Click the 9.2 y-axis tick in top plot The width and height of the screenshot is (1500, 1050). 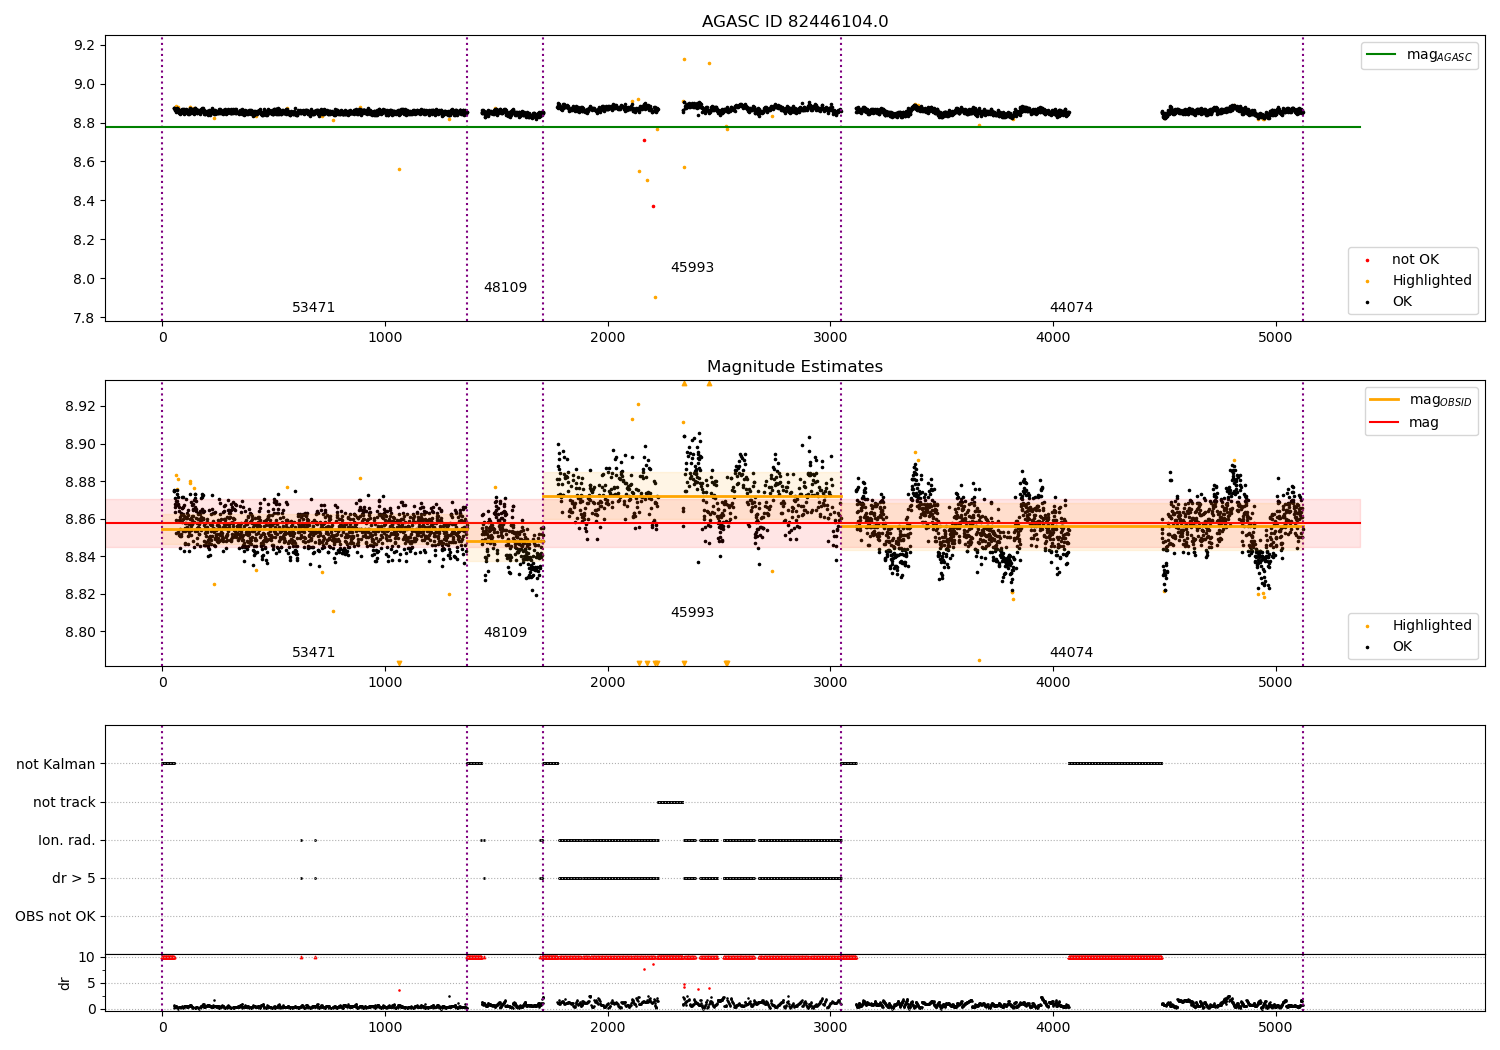tap(84, 46)
